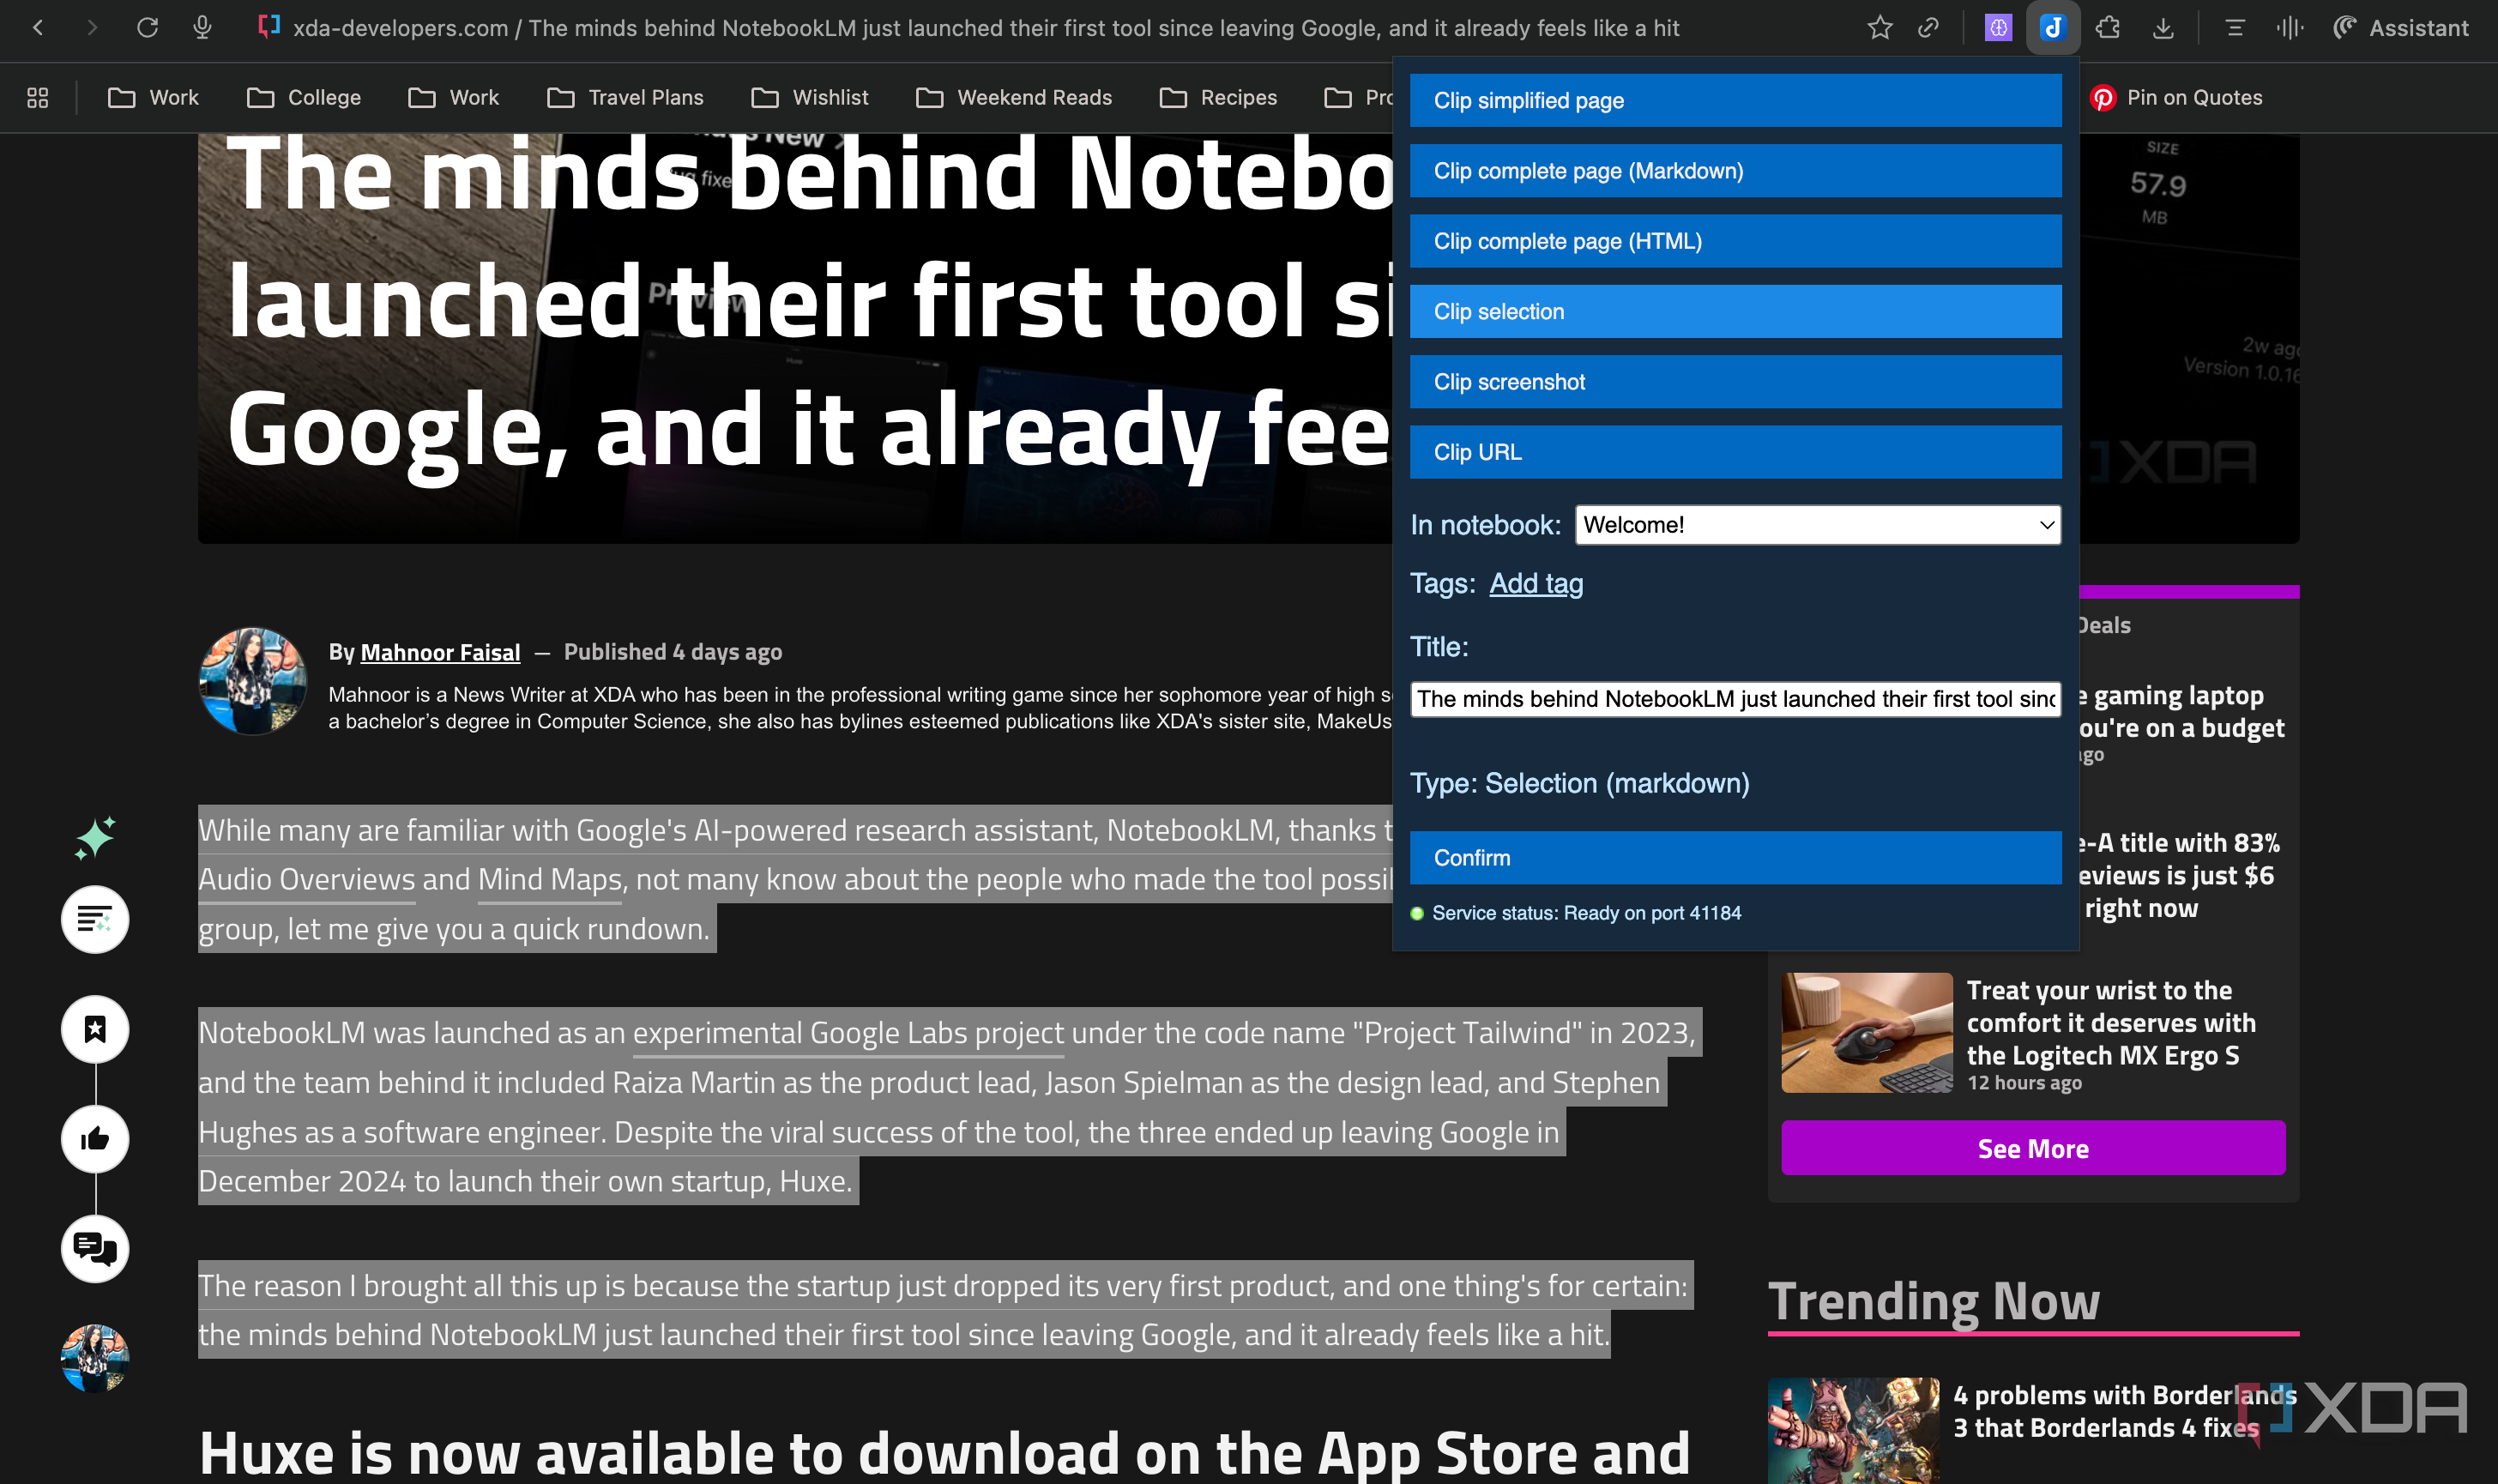Open the experimental Google Labs project link

(x=848, y=1032)
